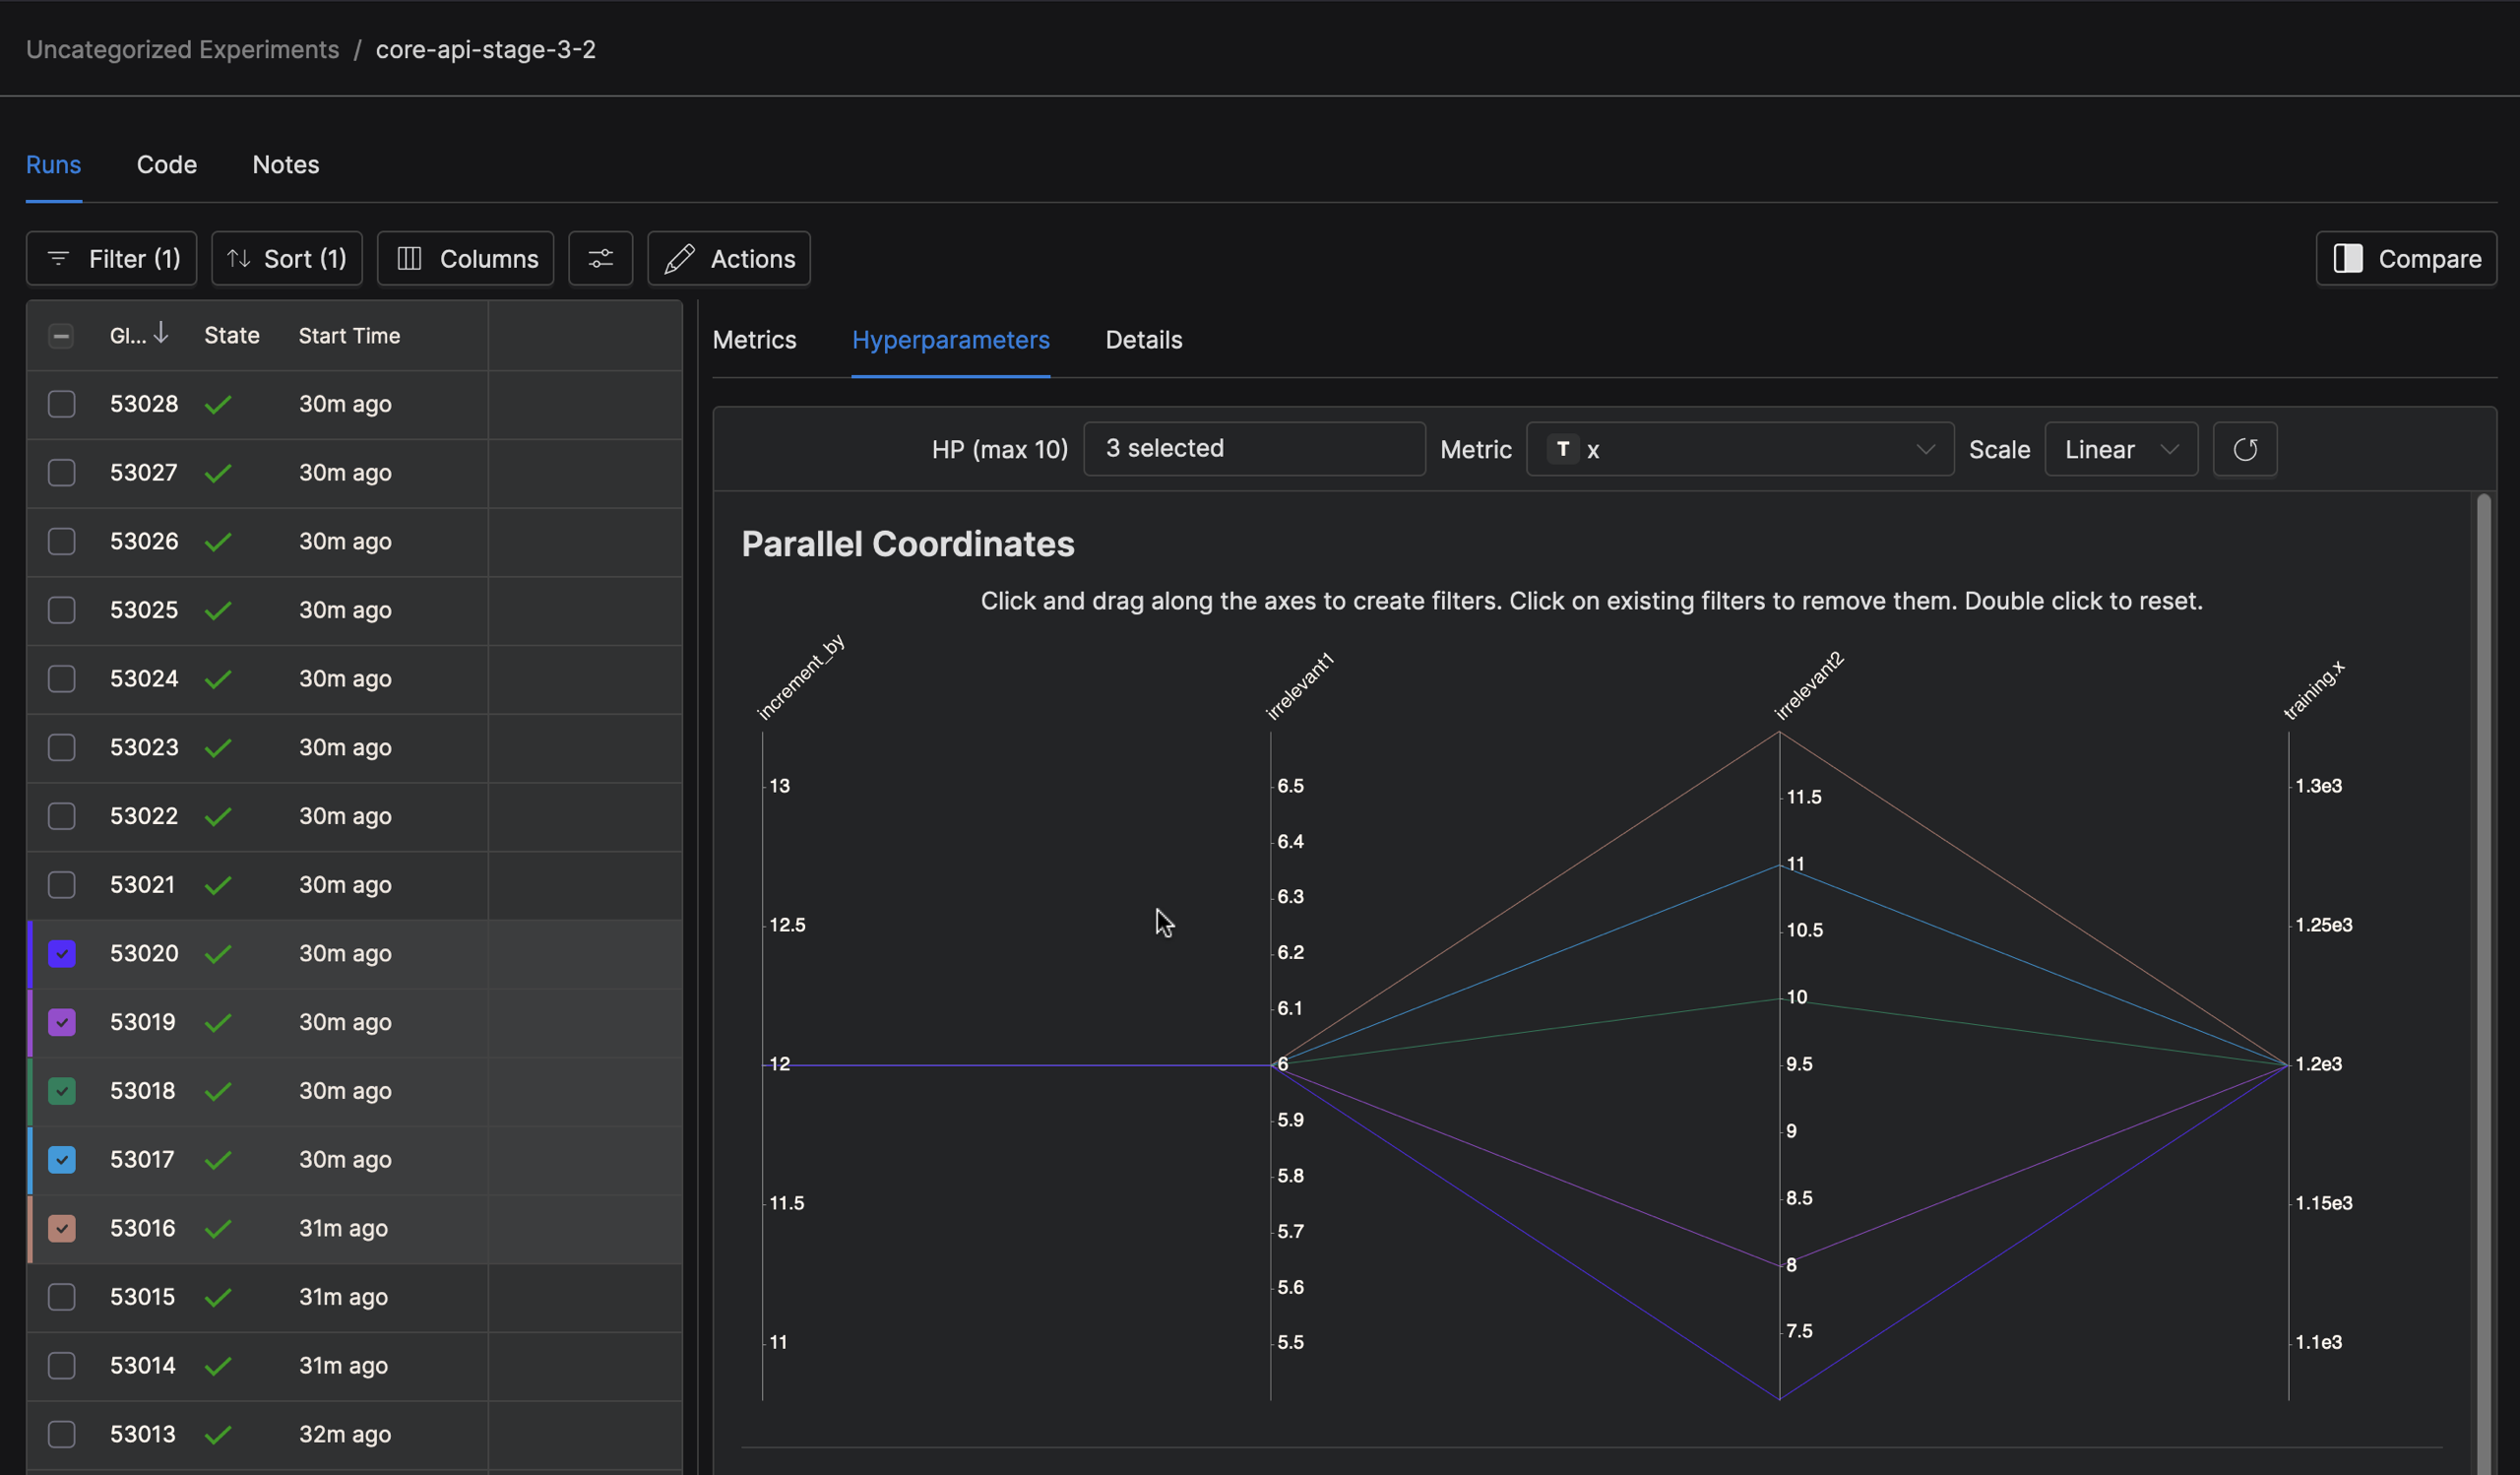Switch to the Metrics tab
The height and width of the screenshot is (1475, 2520).
tap(755, 337)
